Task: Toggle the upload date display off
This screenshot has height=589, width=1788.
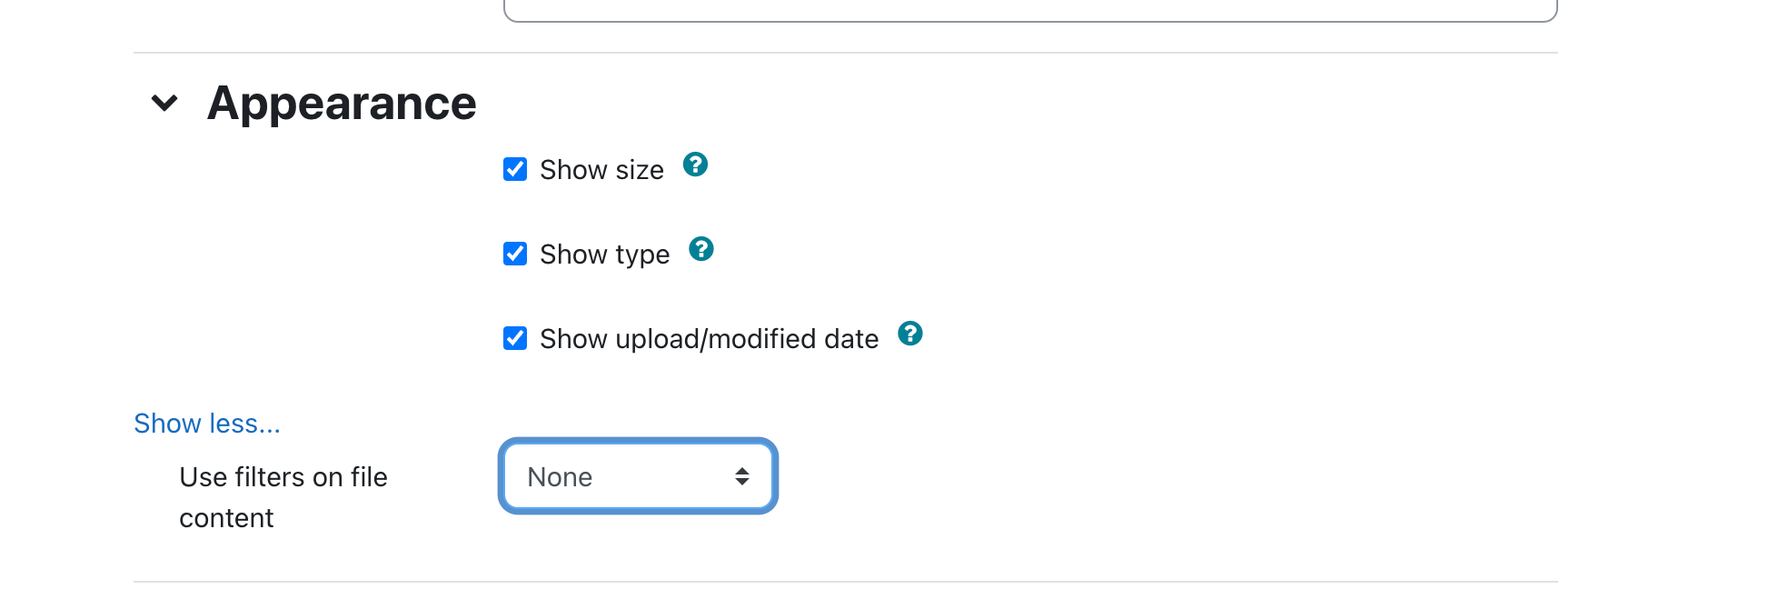Action: 515,338
